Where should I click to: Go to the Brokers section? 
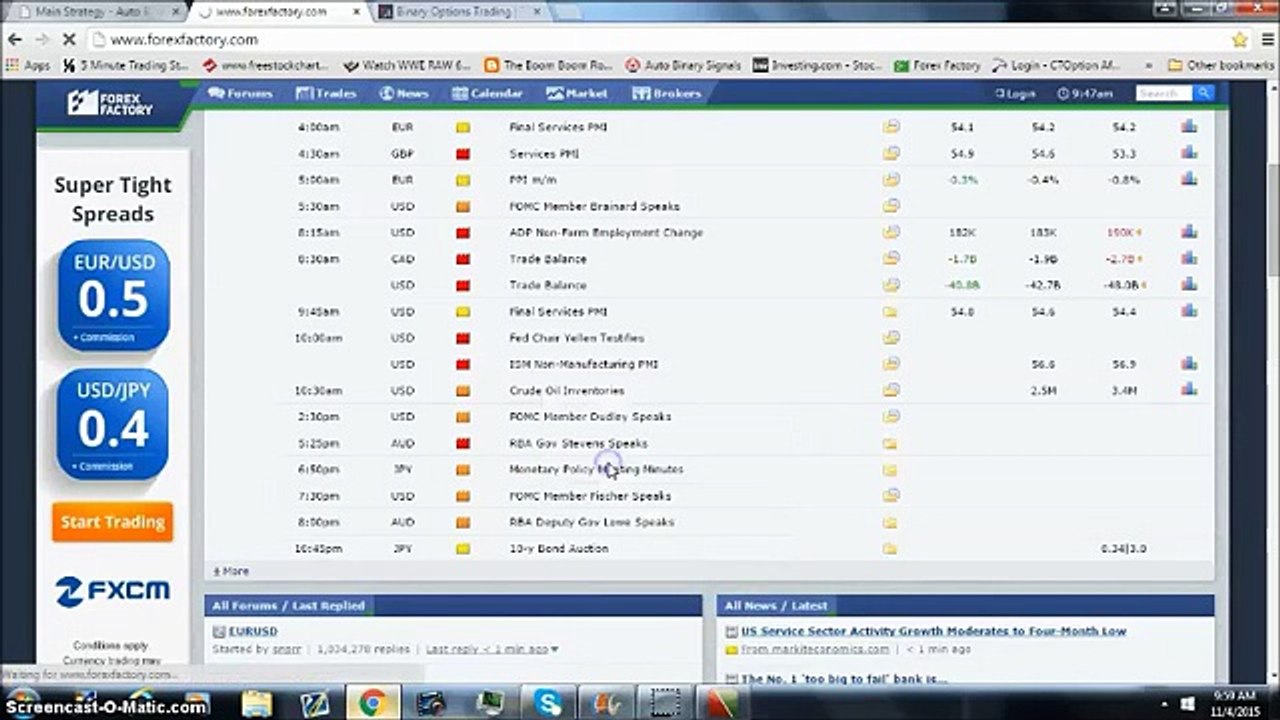tap(666, 93)
